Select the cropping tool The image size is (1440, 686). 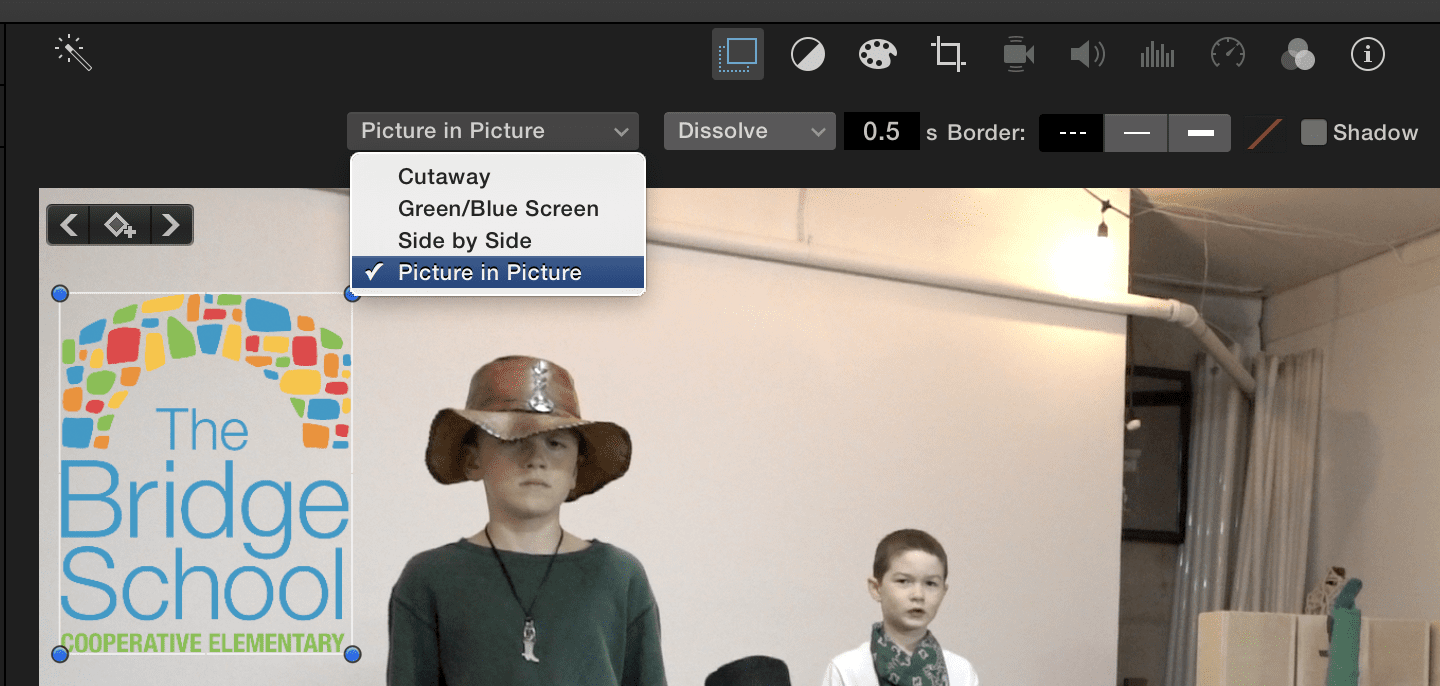948,54
